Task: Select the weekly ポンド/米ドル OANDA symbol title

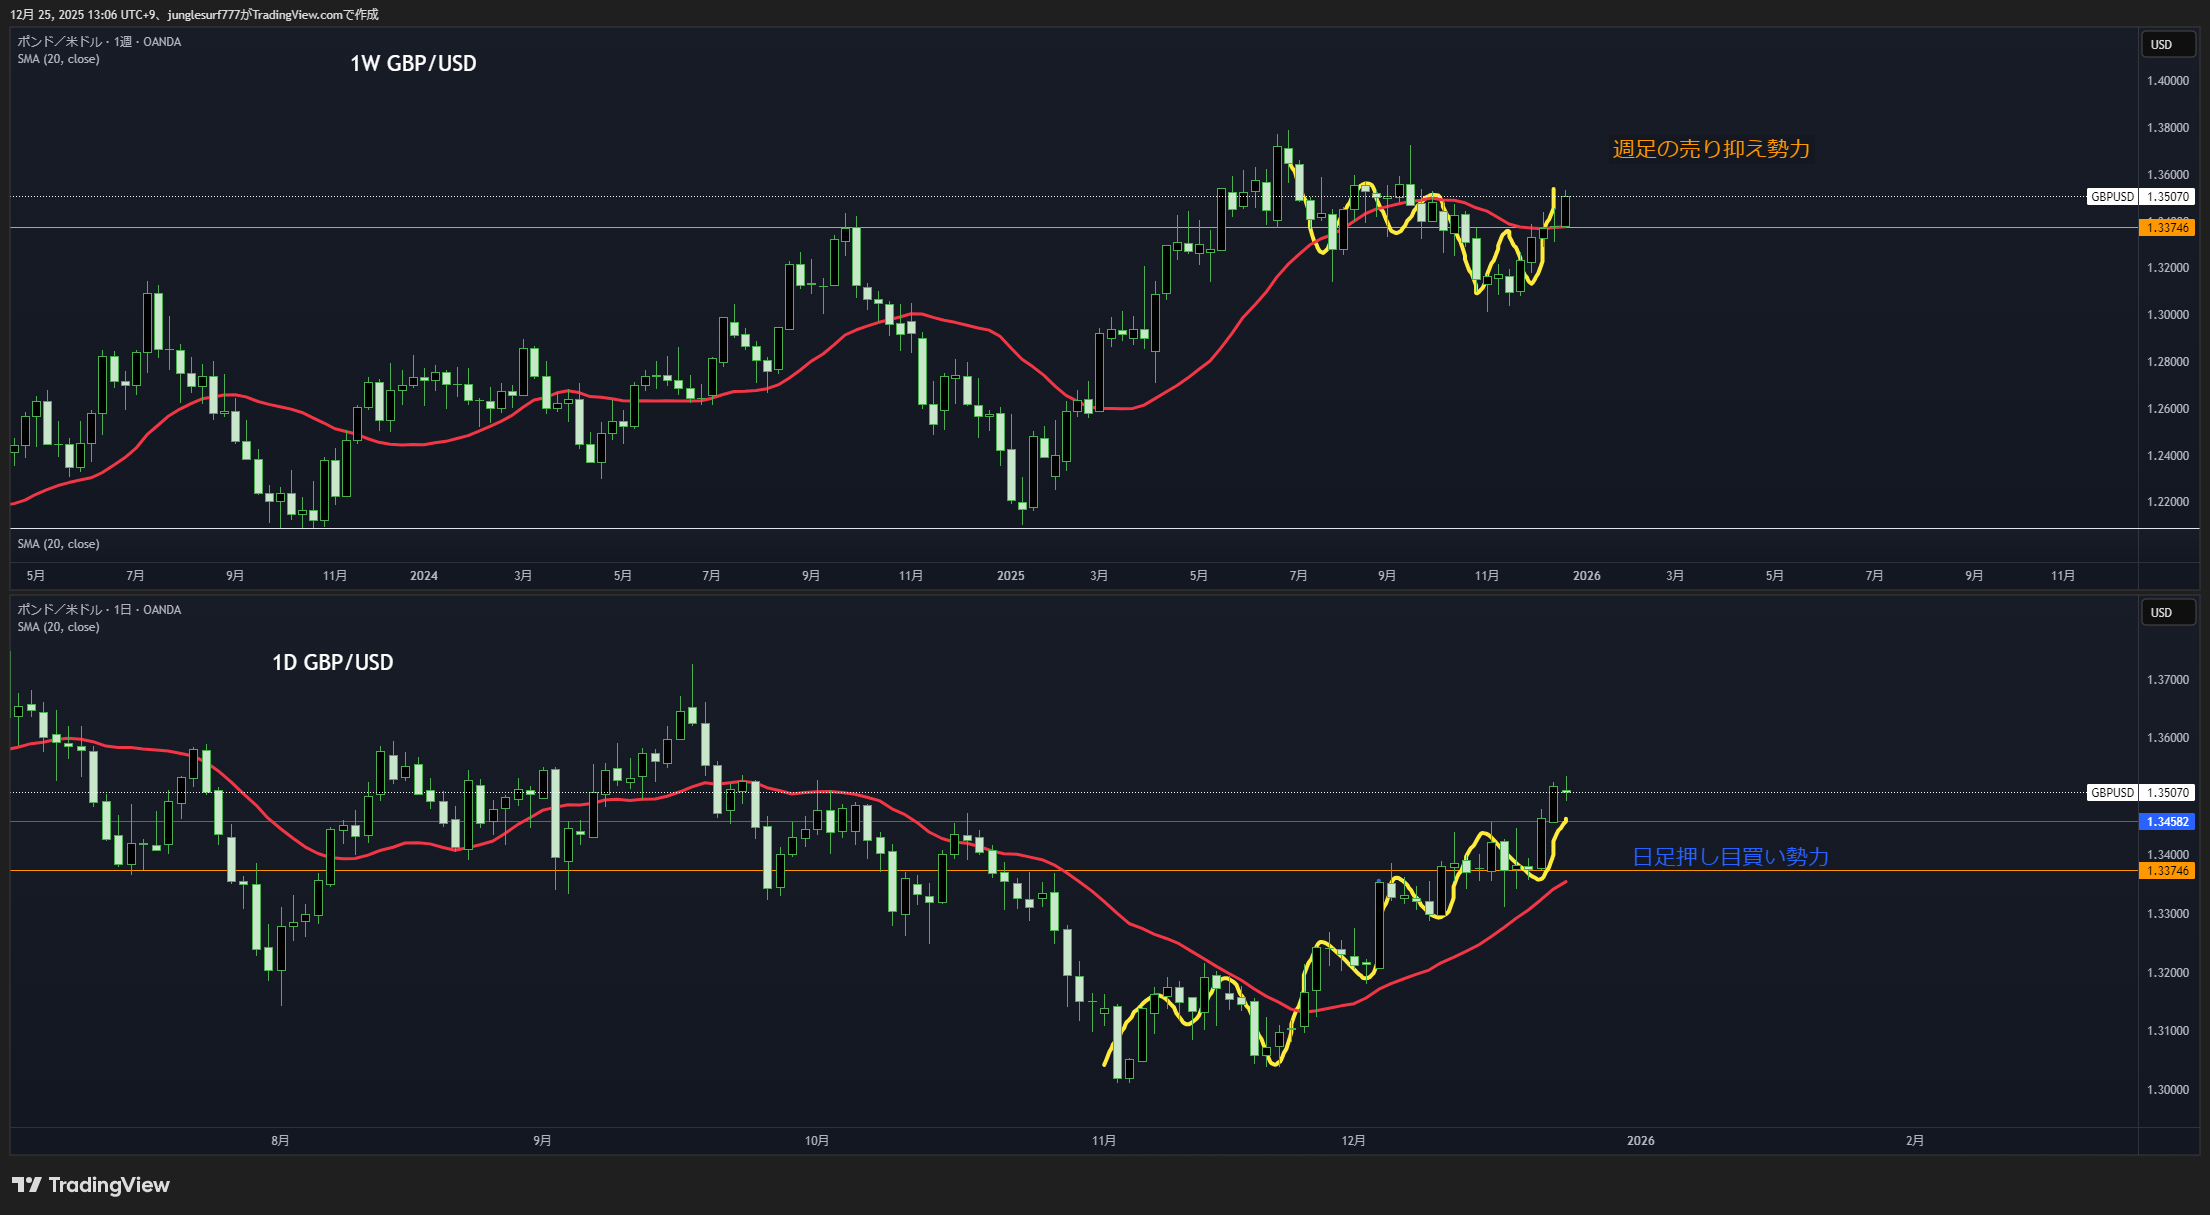Action: tap(99, 42)
